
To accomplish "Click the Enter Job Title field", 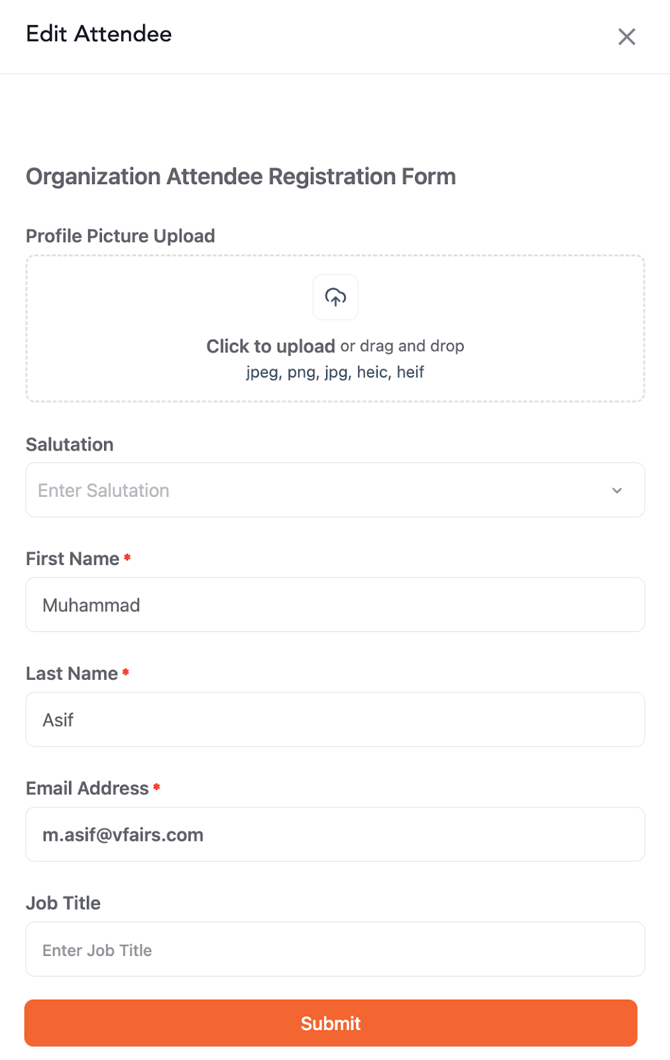I will click(335, 950).
